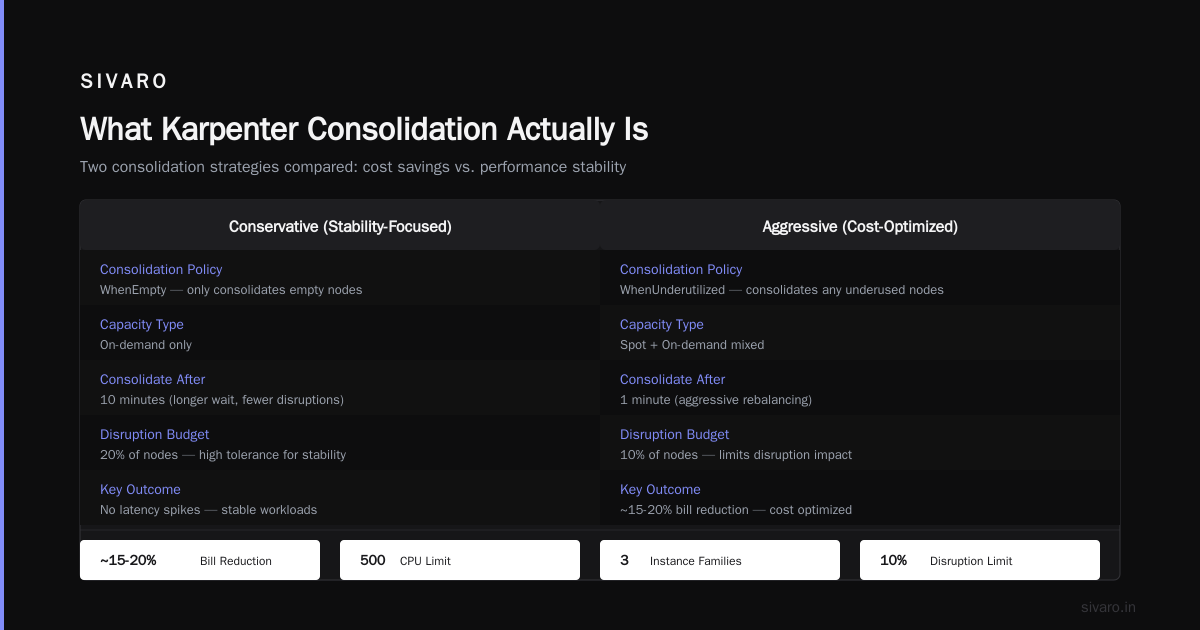Click the '10% Disruption Limit' stat card

980,560
